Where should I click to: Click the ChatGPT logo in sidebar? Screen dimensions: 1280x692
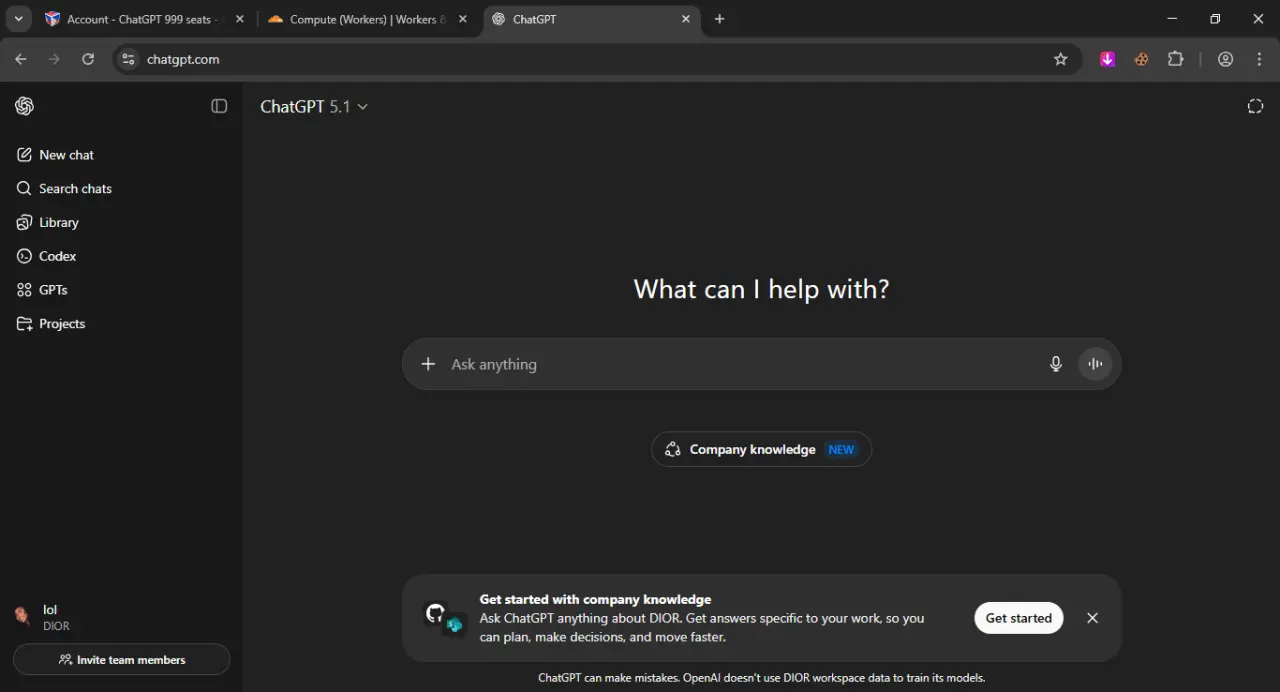point(25,106)
